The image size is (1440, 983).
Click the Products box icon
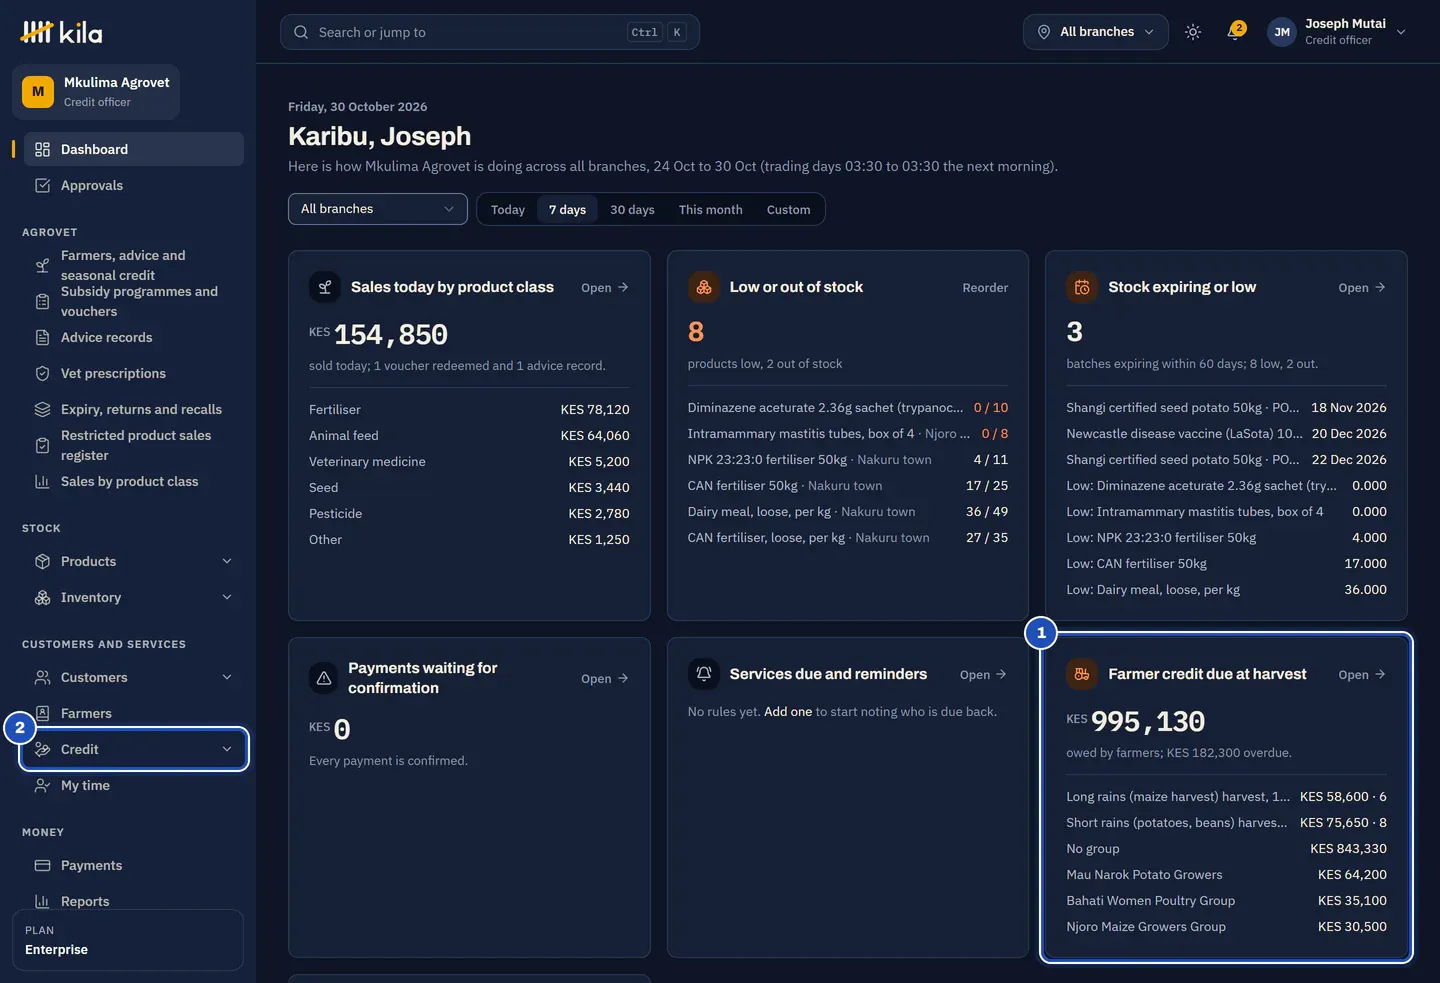coord(42,561)
